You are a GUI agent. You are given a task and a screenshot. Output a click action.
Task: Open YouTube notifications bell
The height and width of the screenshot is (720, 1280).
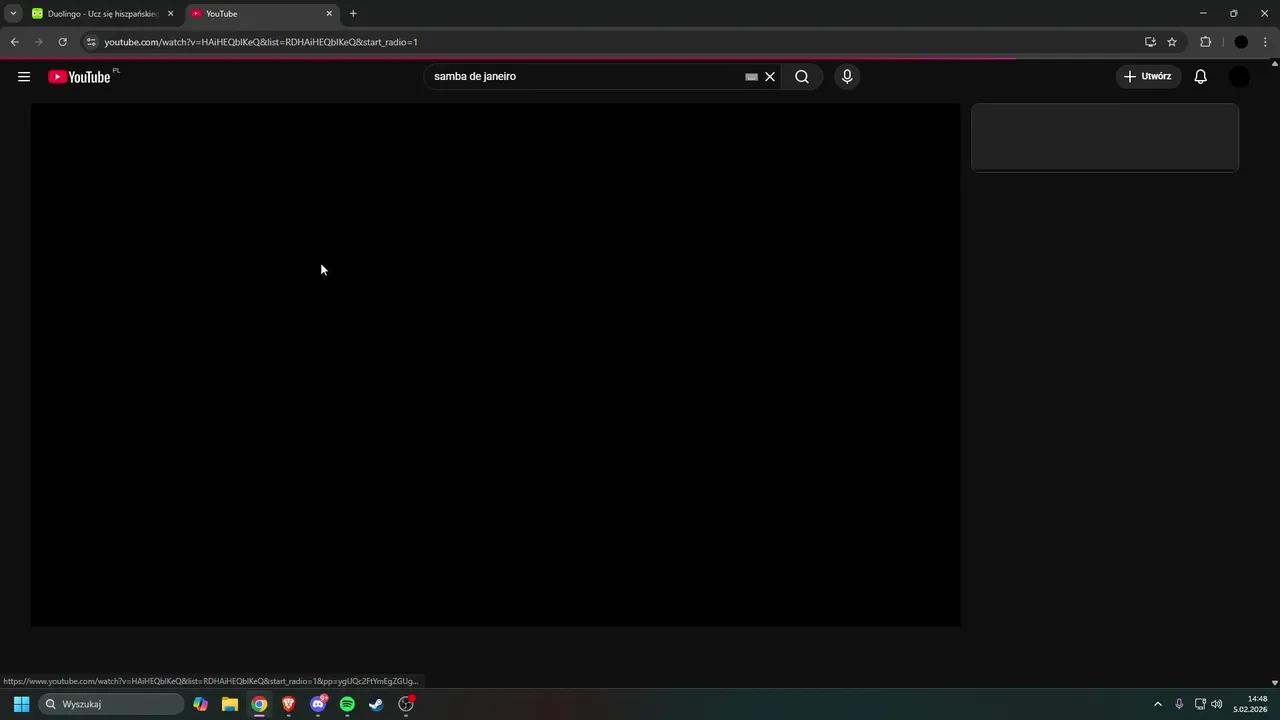[1201, 77]
